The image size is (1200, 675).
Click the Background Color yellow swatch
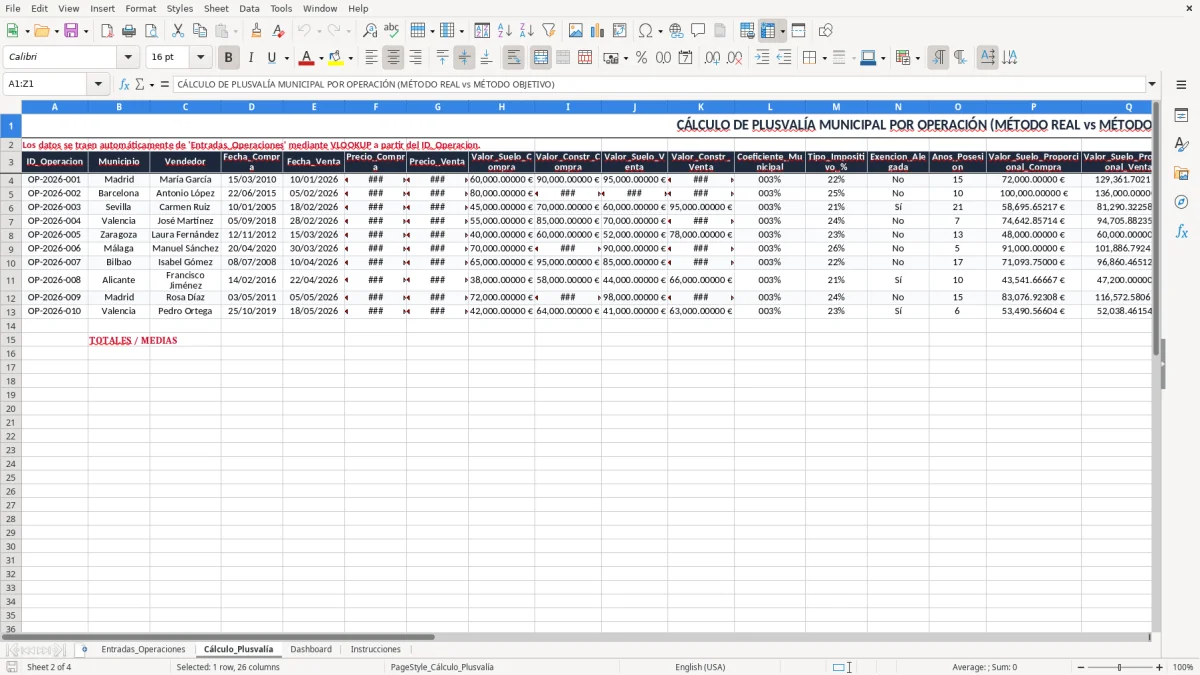(x=336, y=58)
